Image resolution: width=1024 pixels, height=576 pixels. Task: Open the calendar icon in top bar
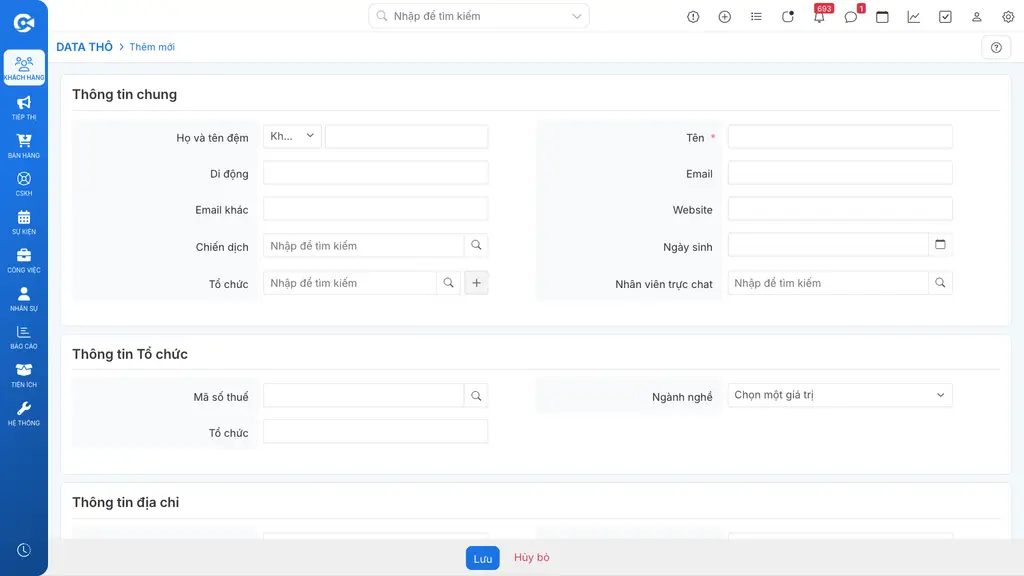tap(882, 17)
